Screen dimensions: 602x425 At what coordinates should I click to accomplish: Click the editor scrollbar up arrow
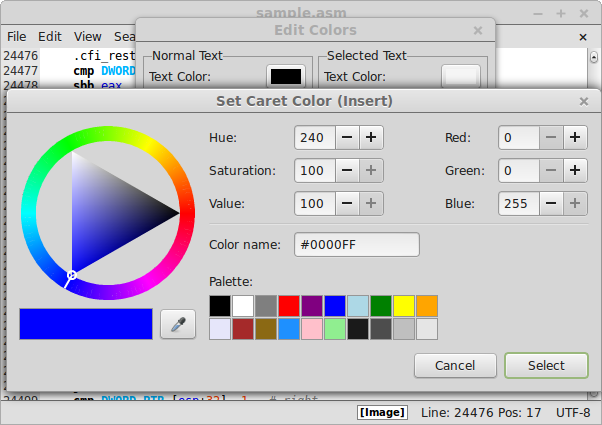click(594, 57)
